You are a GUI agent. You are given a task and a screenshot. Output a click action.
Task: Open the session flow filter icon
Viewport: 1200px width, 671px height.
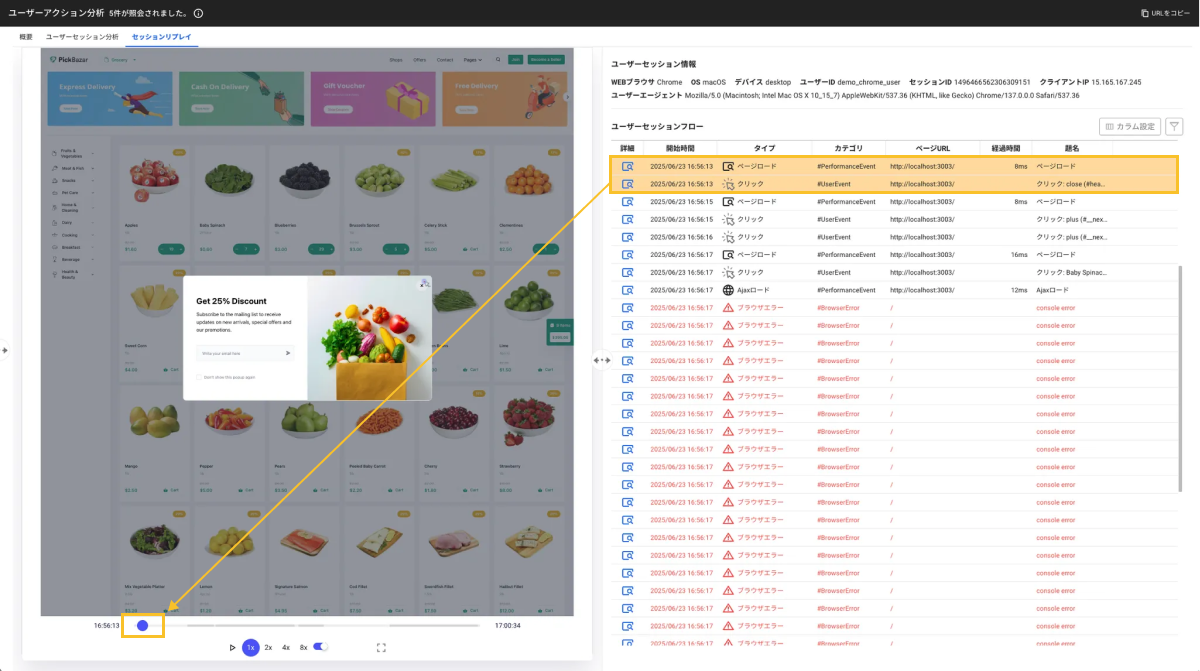[x=1174, y=127]
